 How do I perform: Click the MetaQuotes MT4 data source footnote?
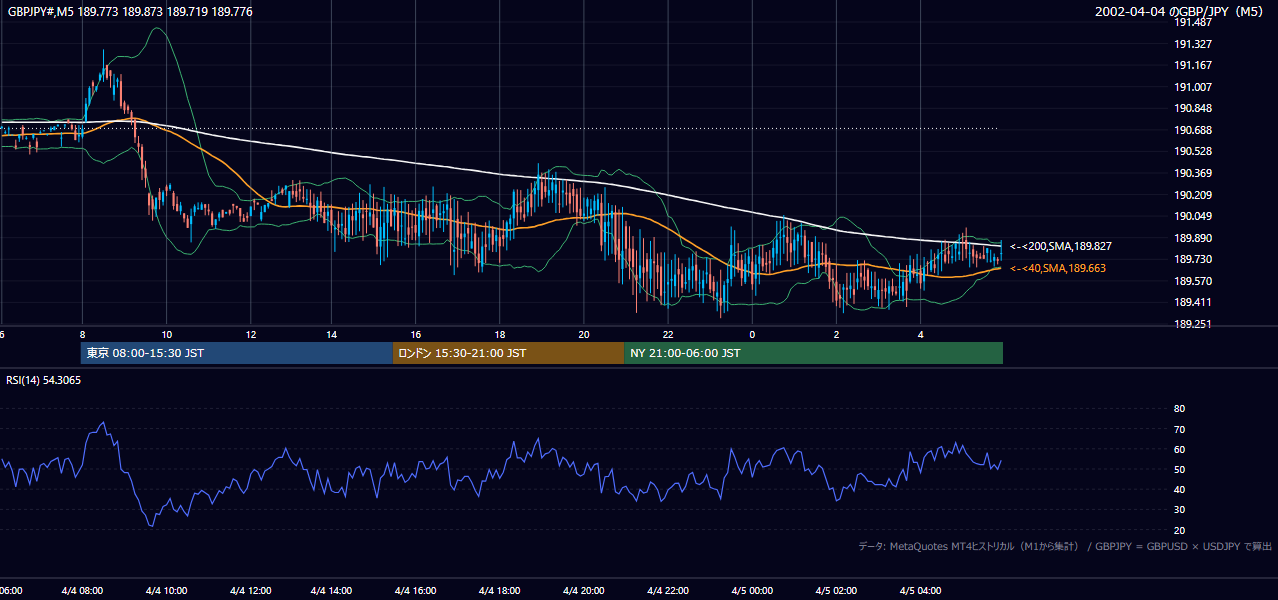point(1065,546)
